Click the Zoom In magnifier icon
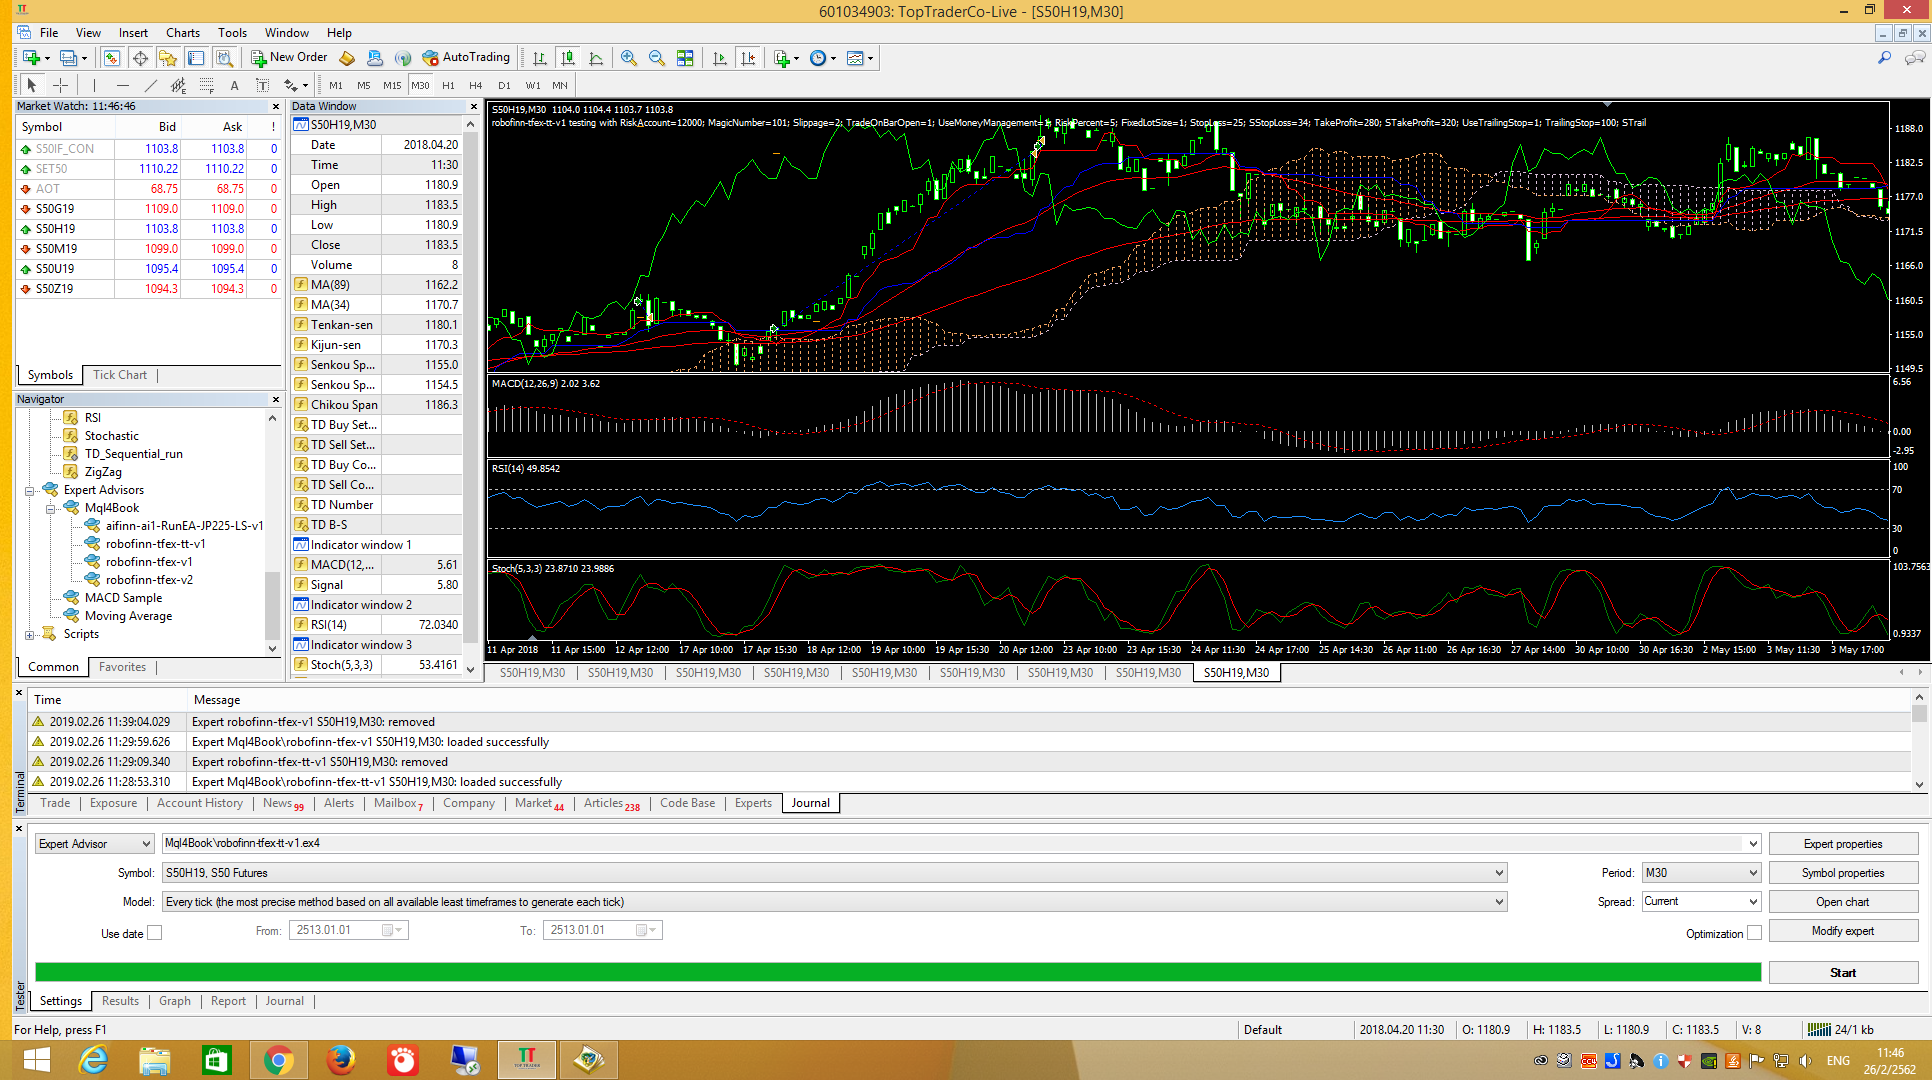 tap(629, 58)
